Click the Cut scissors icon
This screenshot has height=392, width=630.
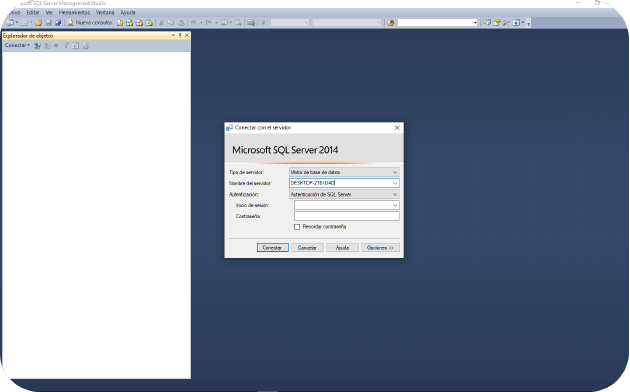[x=161, y=22]
